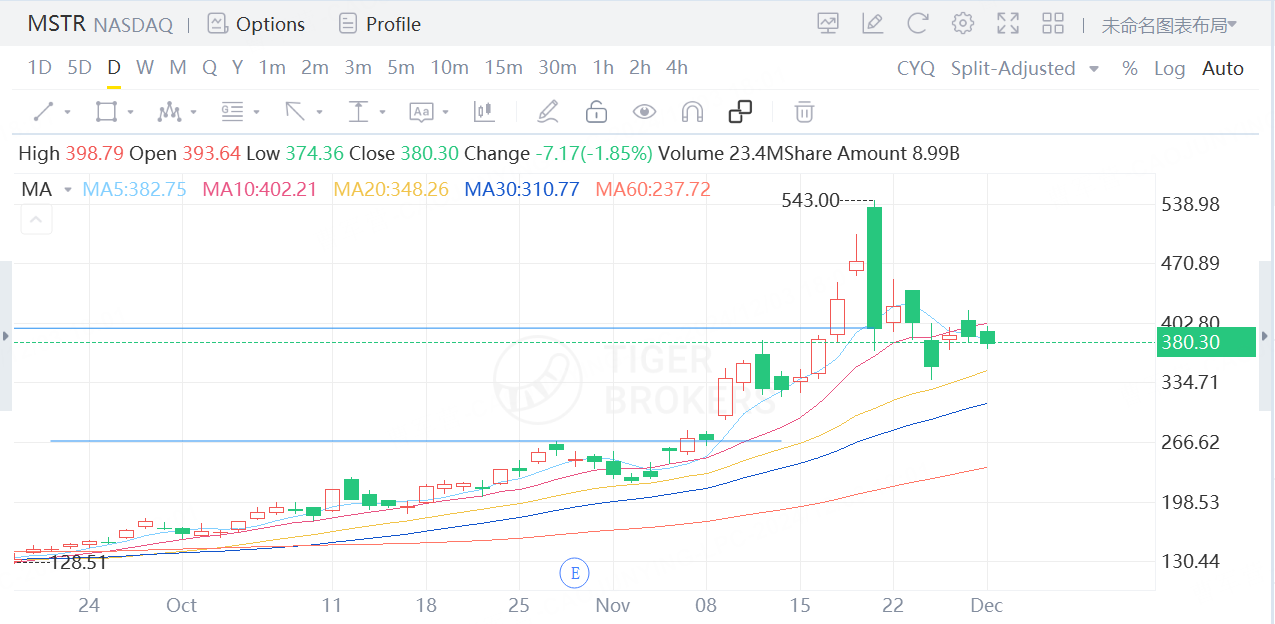
Task: Select the price range measure tool
Action: pyautogui.click(x=358, y=112)
